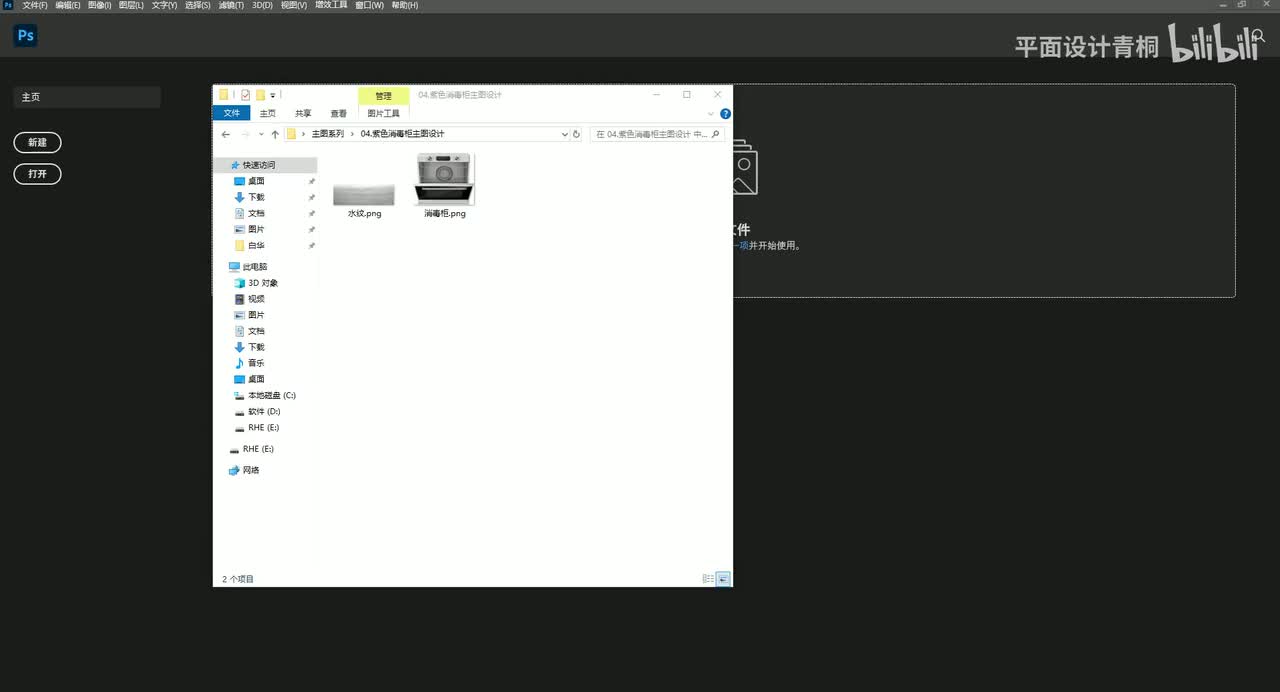1280x692 pixels.
Task: Click the Explorer forward arrow
Action: tap(246, 134)
